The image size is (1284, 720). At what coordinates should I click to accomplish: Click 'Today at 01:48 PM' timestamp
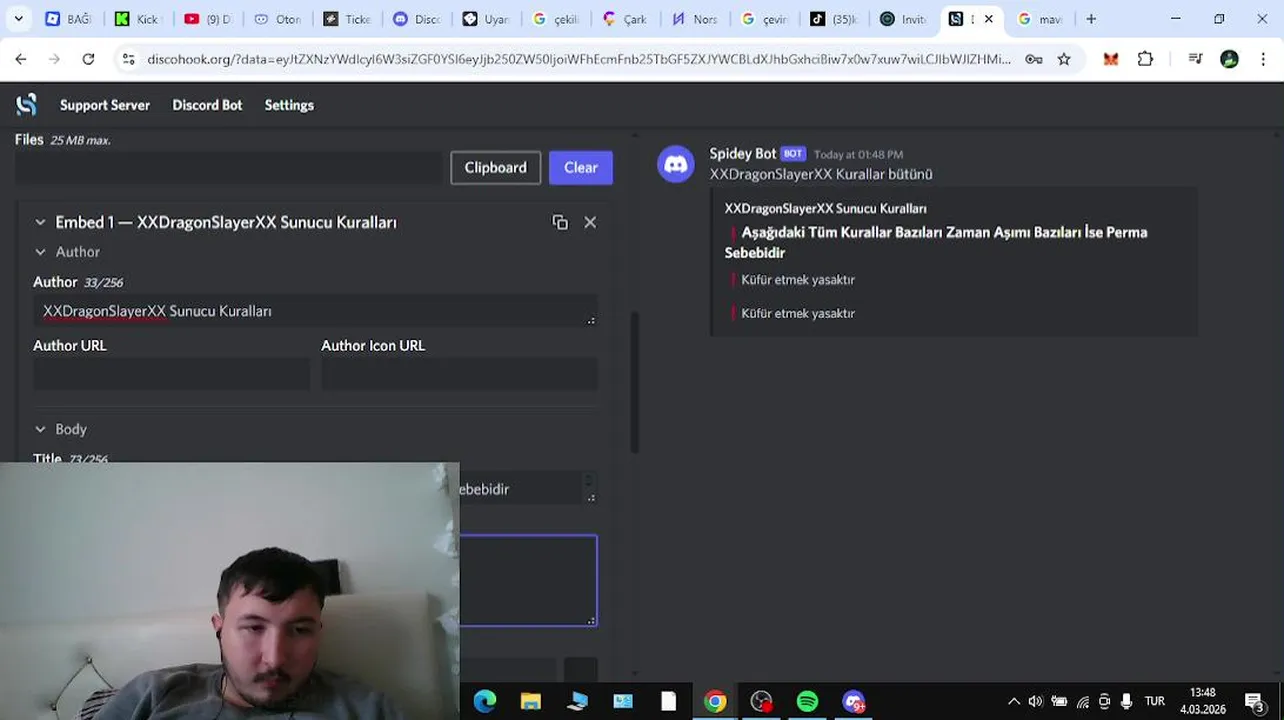[x=858, y=154]
